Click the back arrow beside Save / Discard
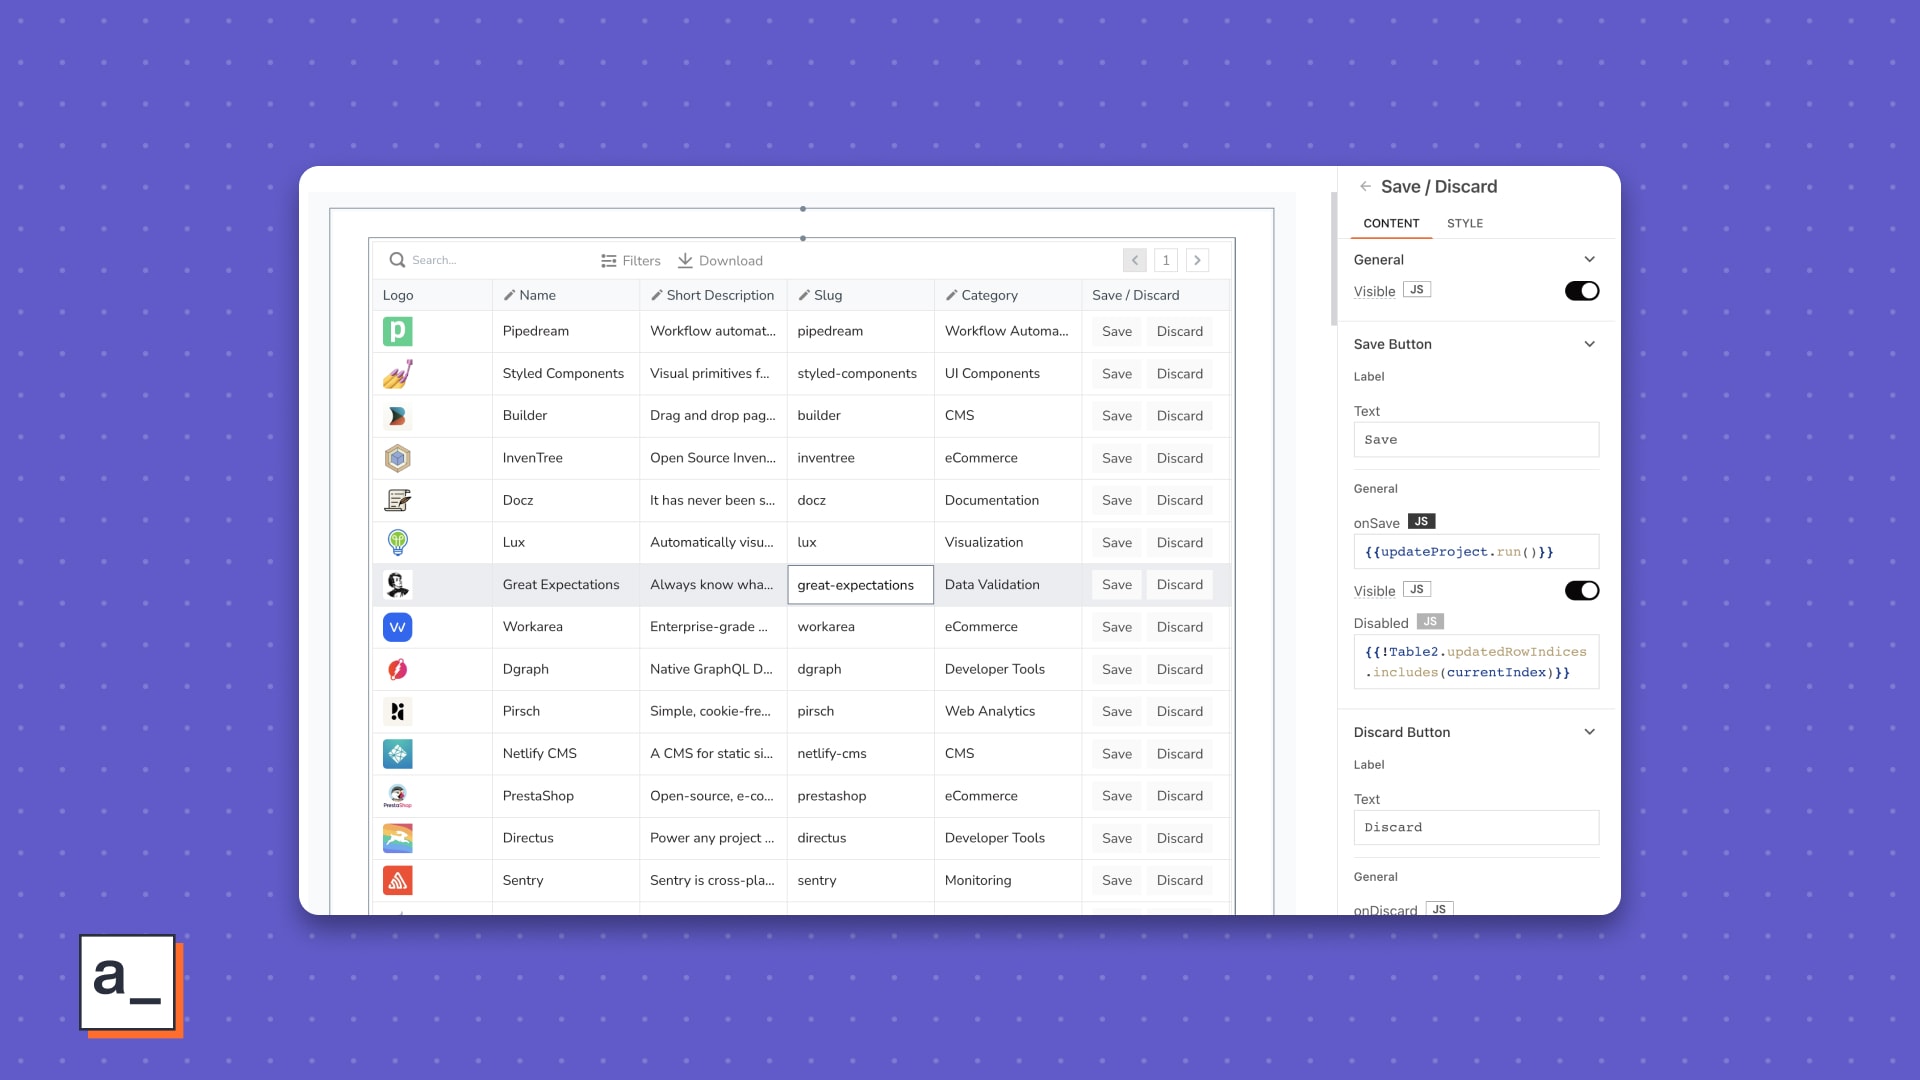This screenshot has width=1920, height=1080. tap(1365, 187)
